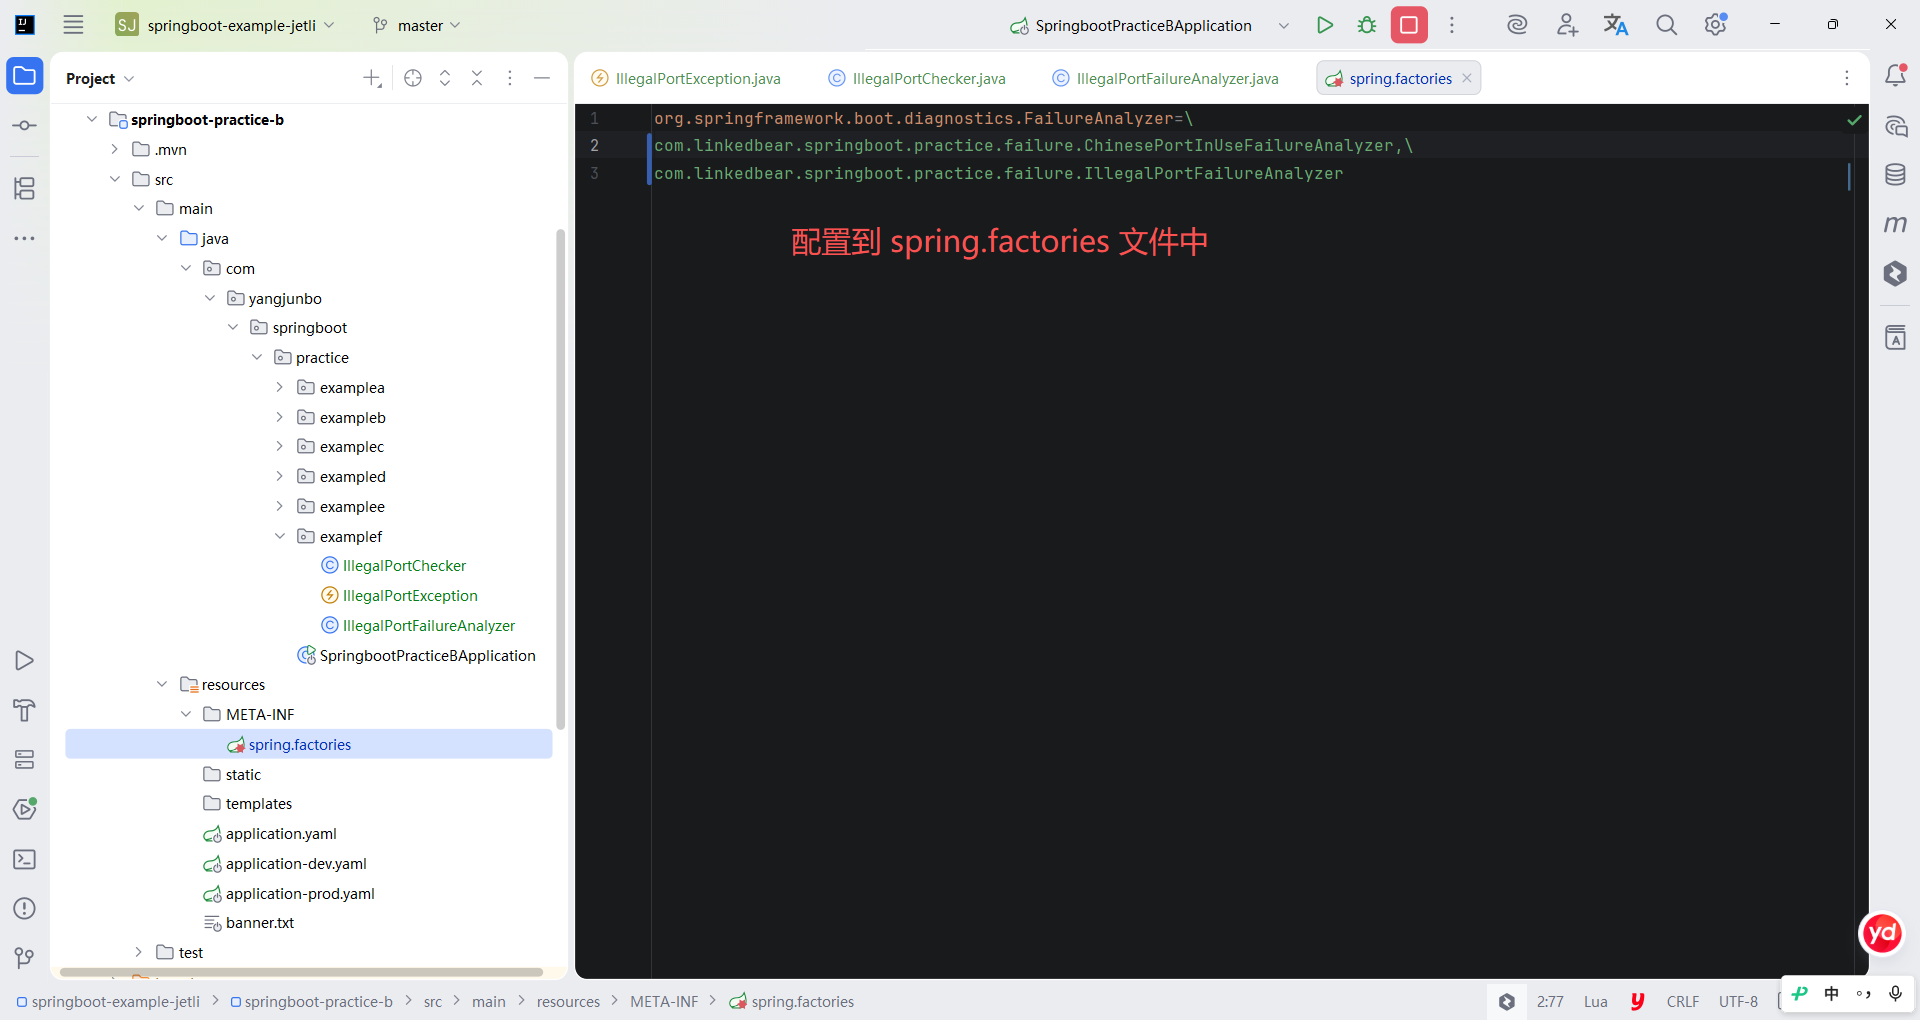Open the Run tool window
This screenshot has height=1020, width=1920.
pos(25,661)
